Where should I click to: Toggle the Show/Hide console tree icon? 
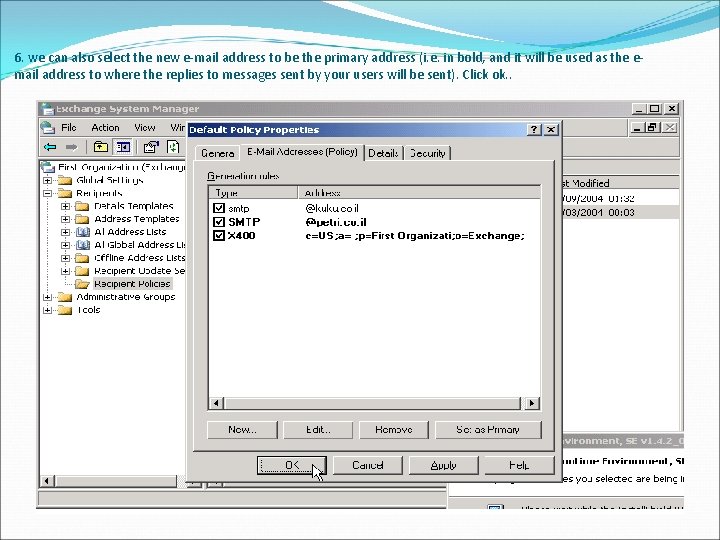(x=123, y=147)
